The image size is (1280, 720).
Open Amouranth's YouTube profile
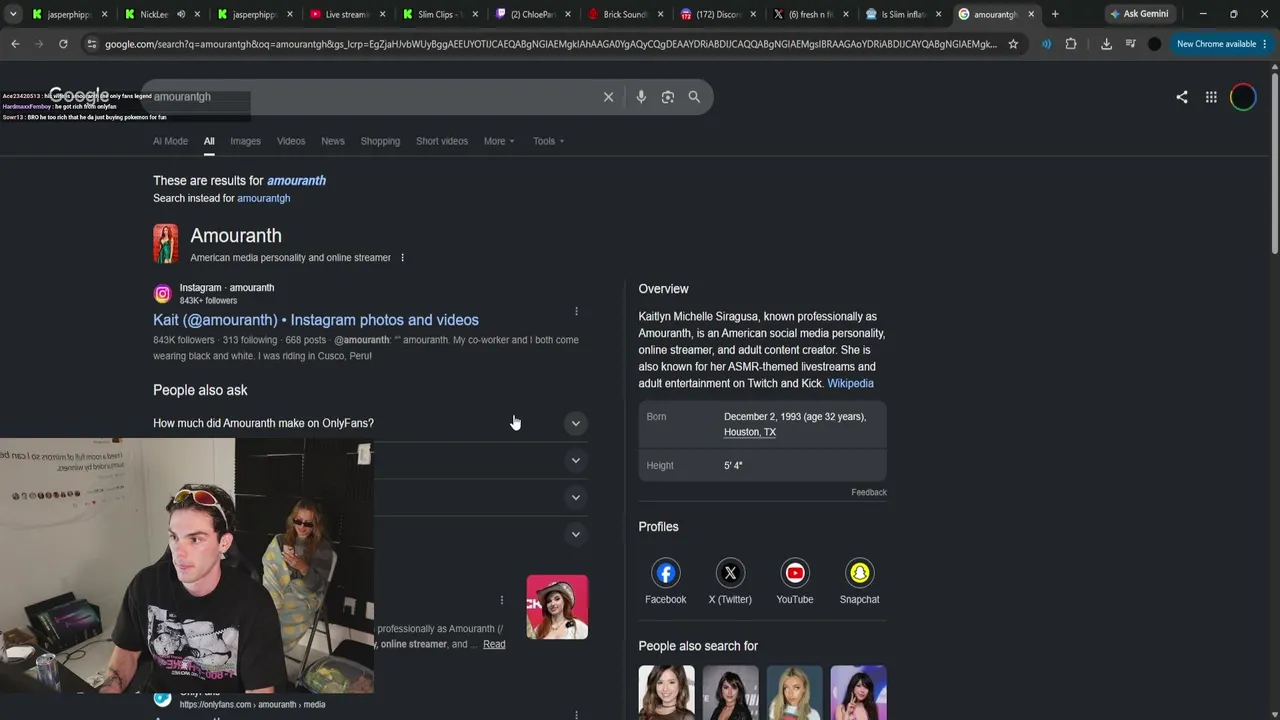pos(795,581)
